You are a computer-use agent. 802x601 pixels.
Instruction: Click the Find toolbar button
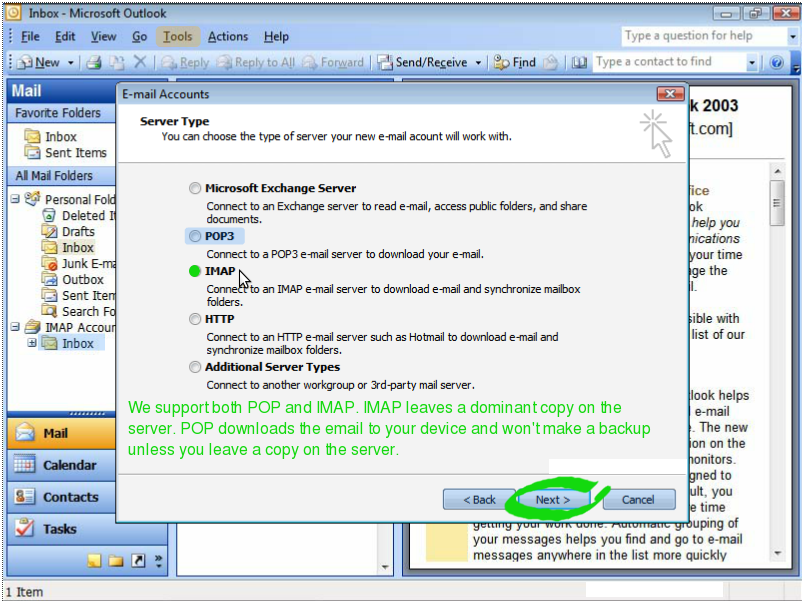coord(515,62)
